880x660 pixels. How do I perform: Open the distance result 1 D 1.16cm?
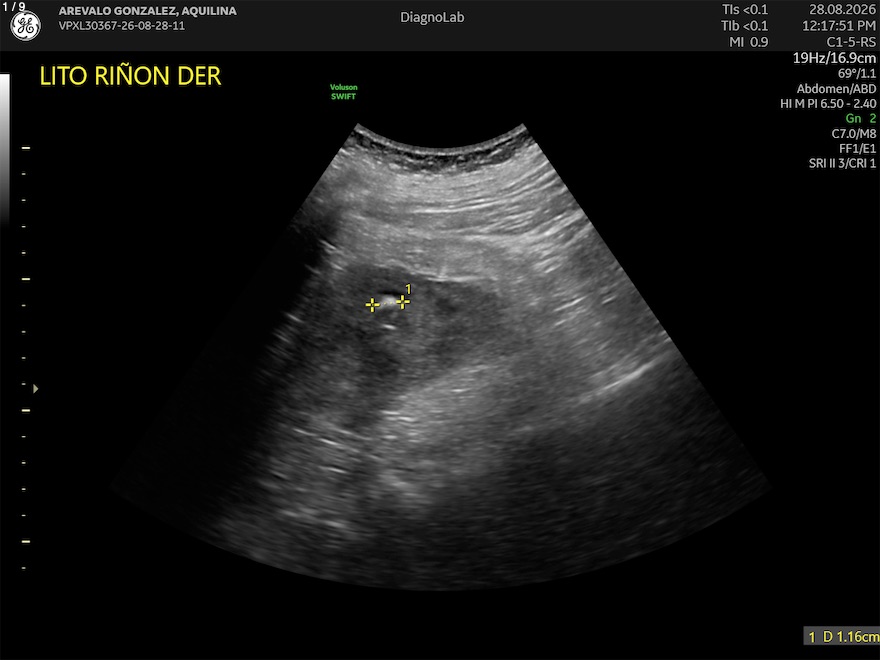842,636
